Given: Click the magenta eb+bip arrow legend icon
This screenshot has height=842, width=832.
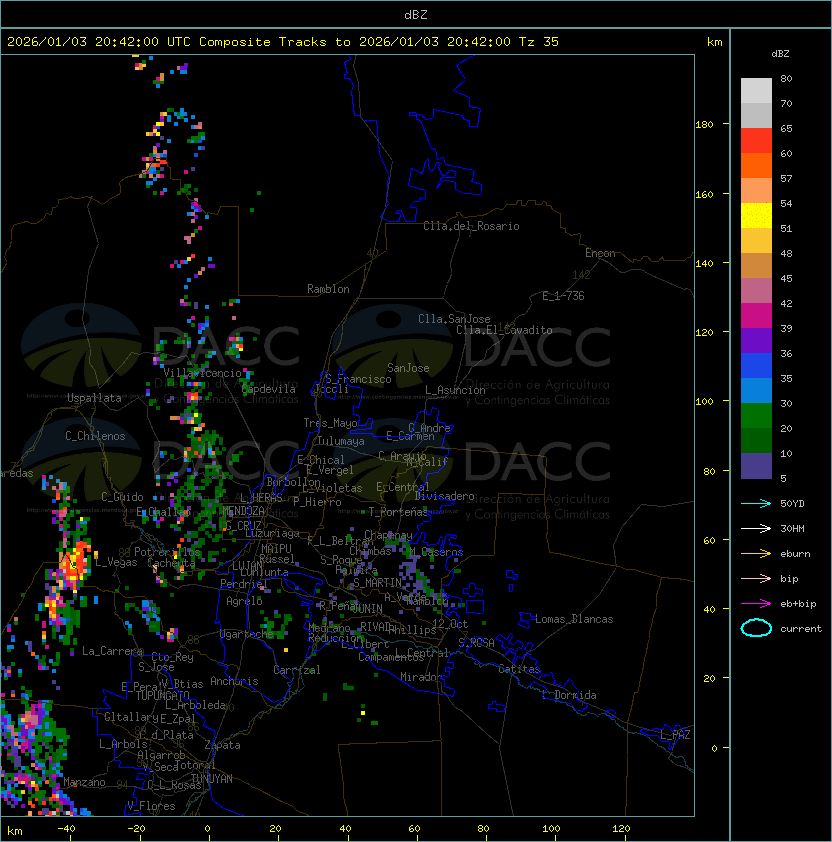Looking at the screenshot, I should pyautogui.click(x=756, y=604).
